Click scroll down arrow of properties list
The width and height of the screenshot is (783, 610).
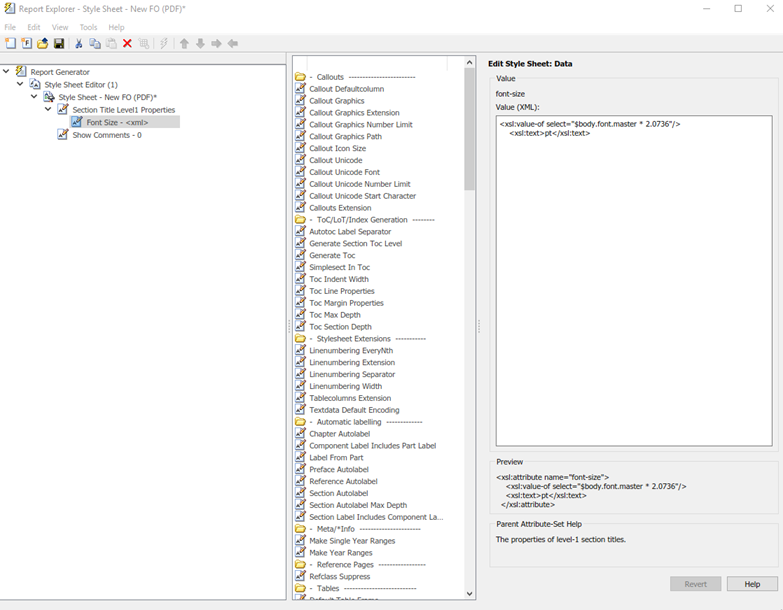click(x=470, y=593)
